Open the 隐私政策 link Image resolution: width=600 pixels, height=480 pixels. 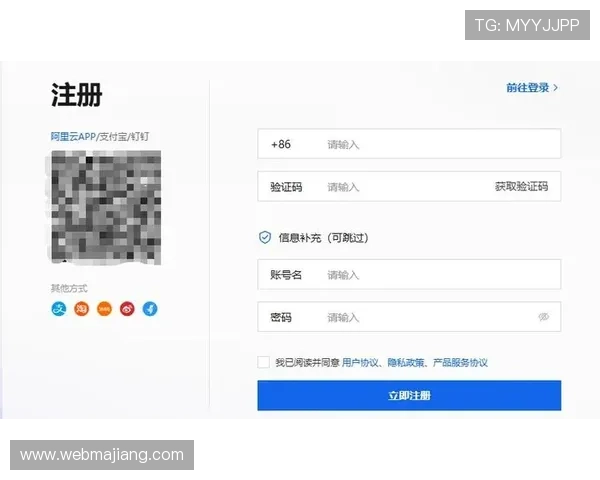[406, 362]
